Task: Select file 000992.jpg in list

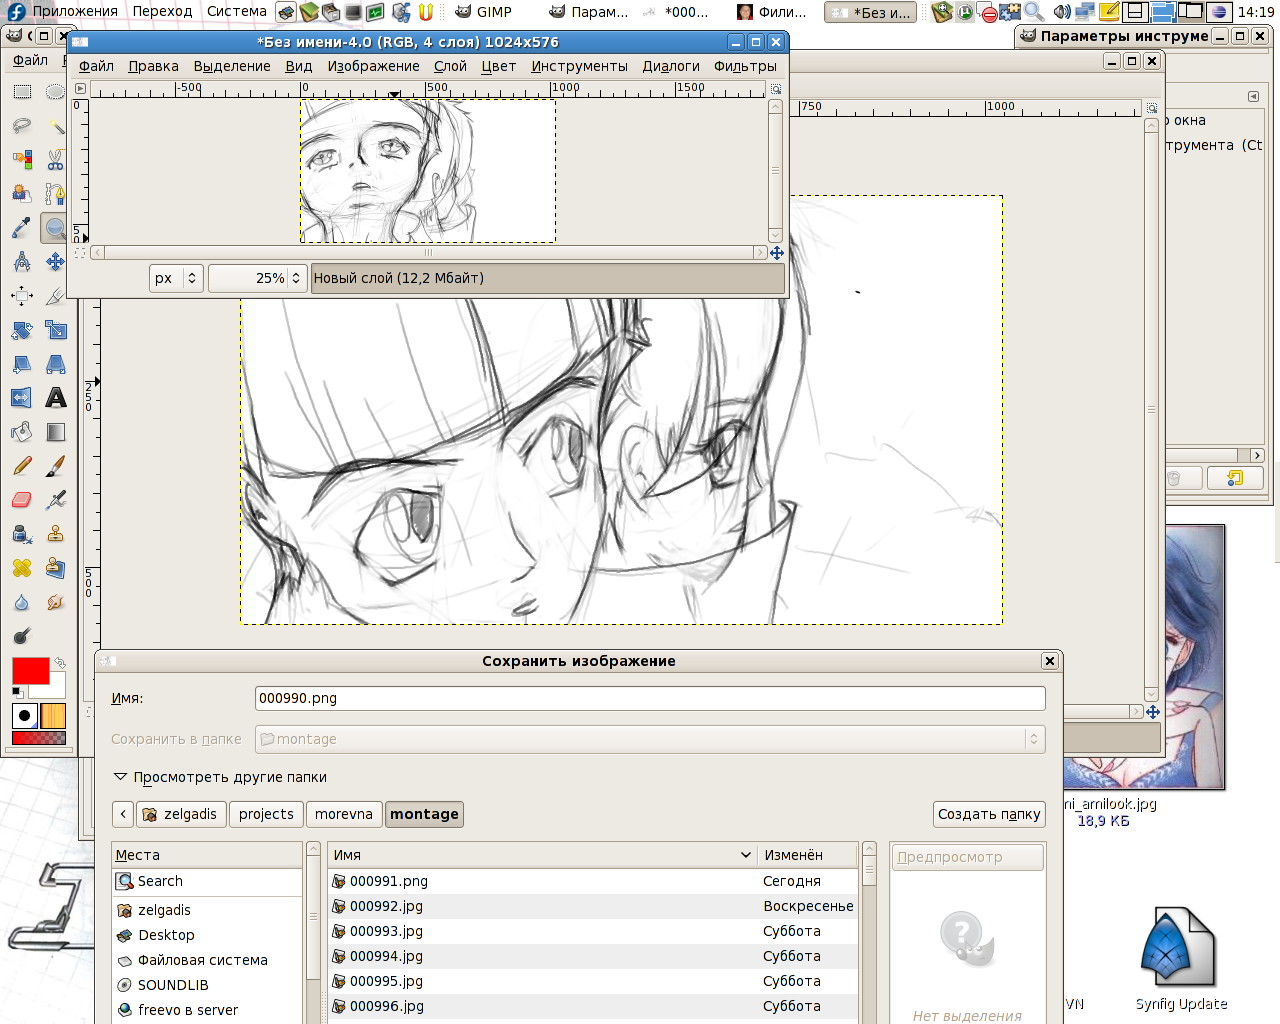Action: (x=593, y=906)
